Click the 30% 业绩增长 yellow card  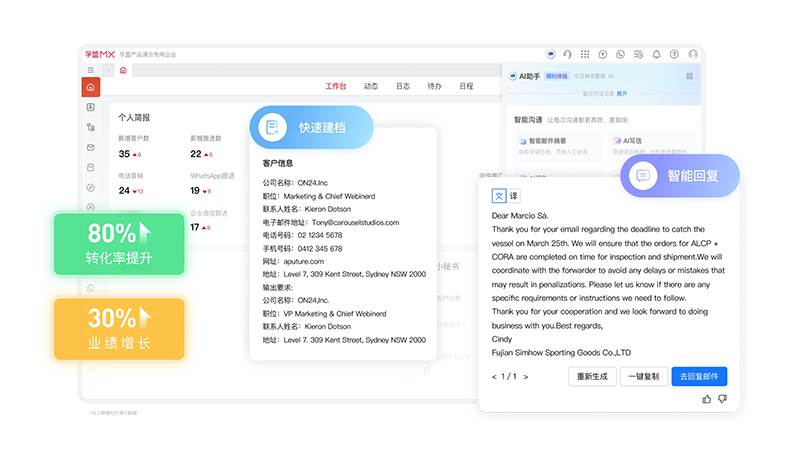click(x=119, y=329)
